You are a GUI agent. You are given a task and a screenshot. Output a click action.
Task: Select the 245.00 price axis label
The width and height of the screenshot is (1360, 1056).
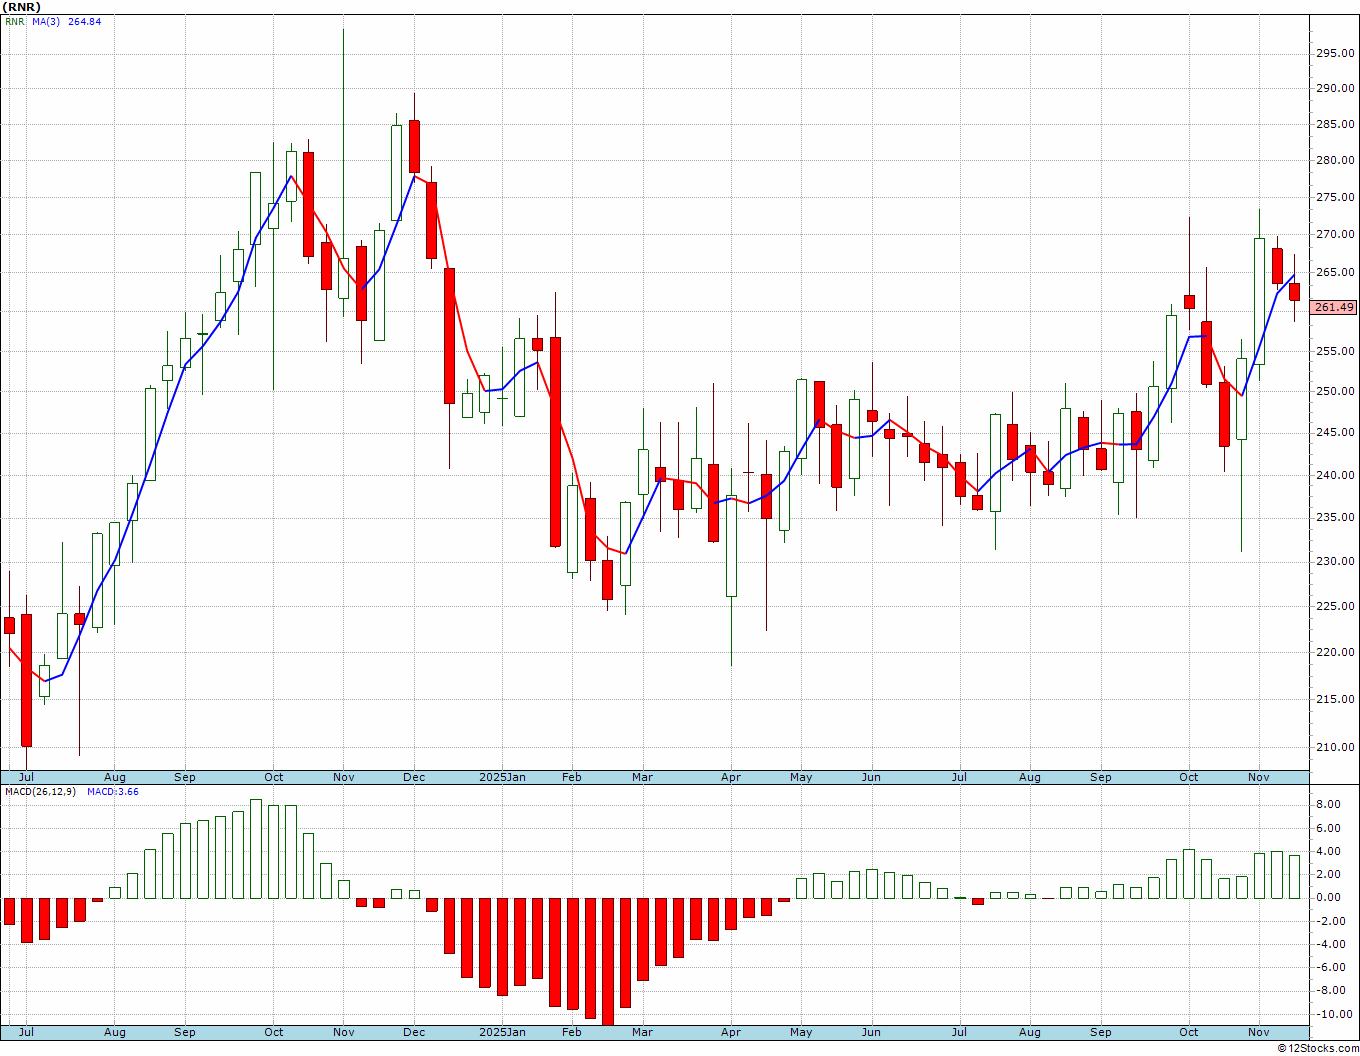1335,433
